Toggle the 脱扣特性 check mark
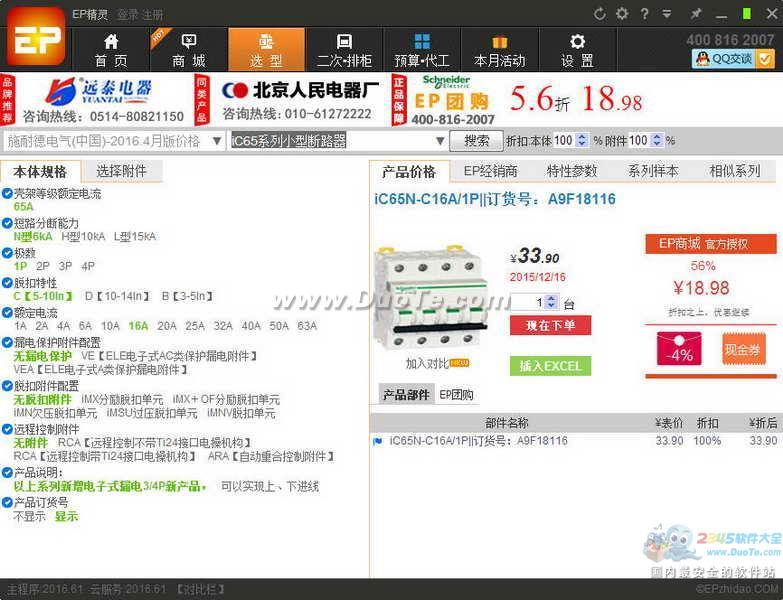Viewport: 783px width, 600px height. (7, 283)
